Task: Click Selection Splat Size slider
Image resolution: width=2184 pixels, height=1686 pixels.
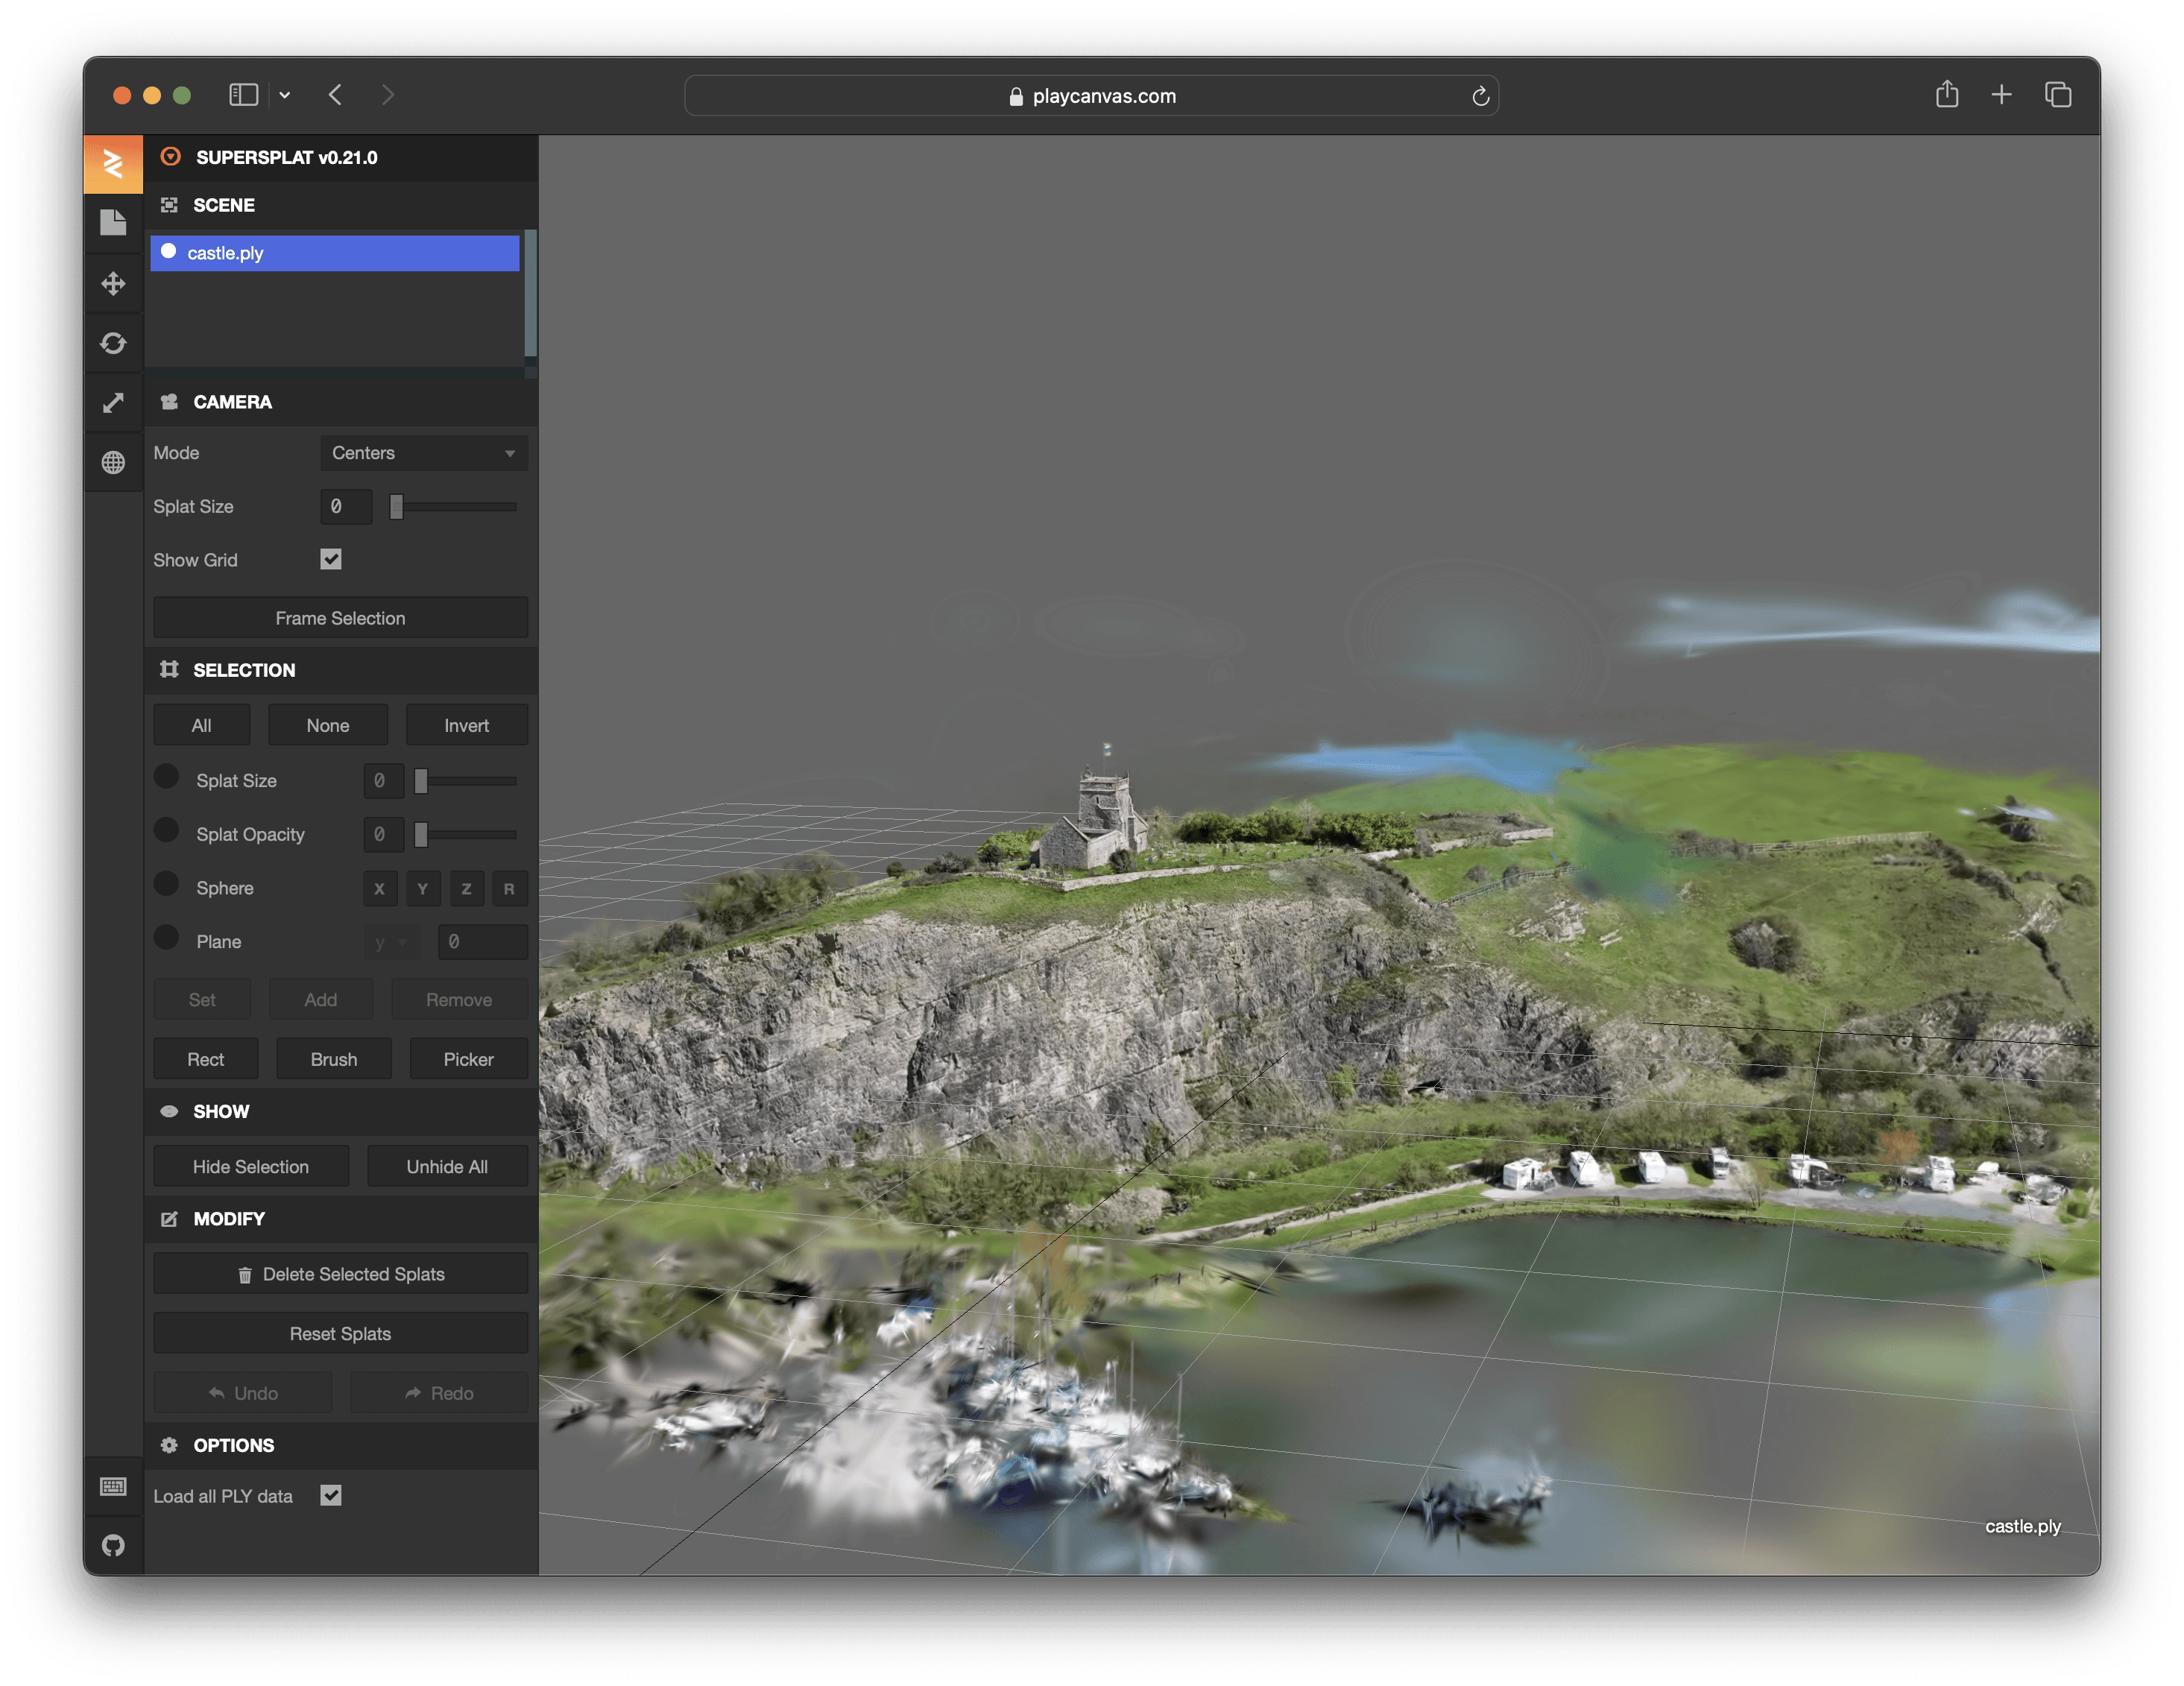Action: (x=465, y=781)
